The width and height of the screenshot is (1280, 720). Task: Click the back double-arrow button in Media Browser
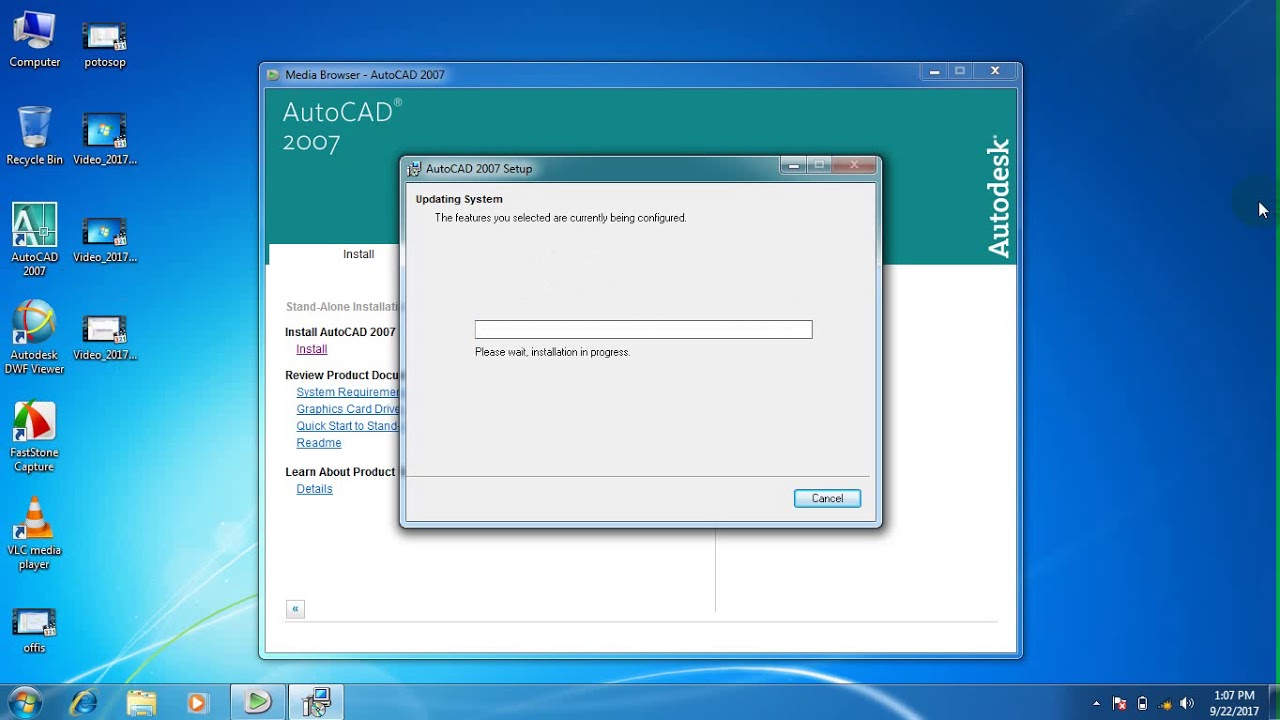pos(295,609)
